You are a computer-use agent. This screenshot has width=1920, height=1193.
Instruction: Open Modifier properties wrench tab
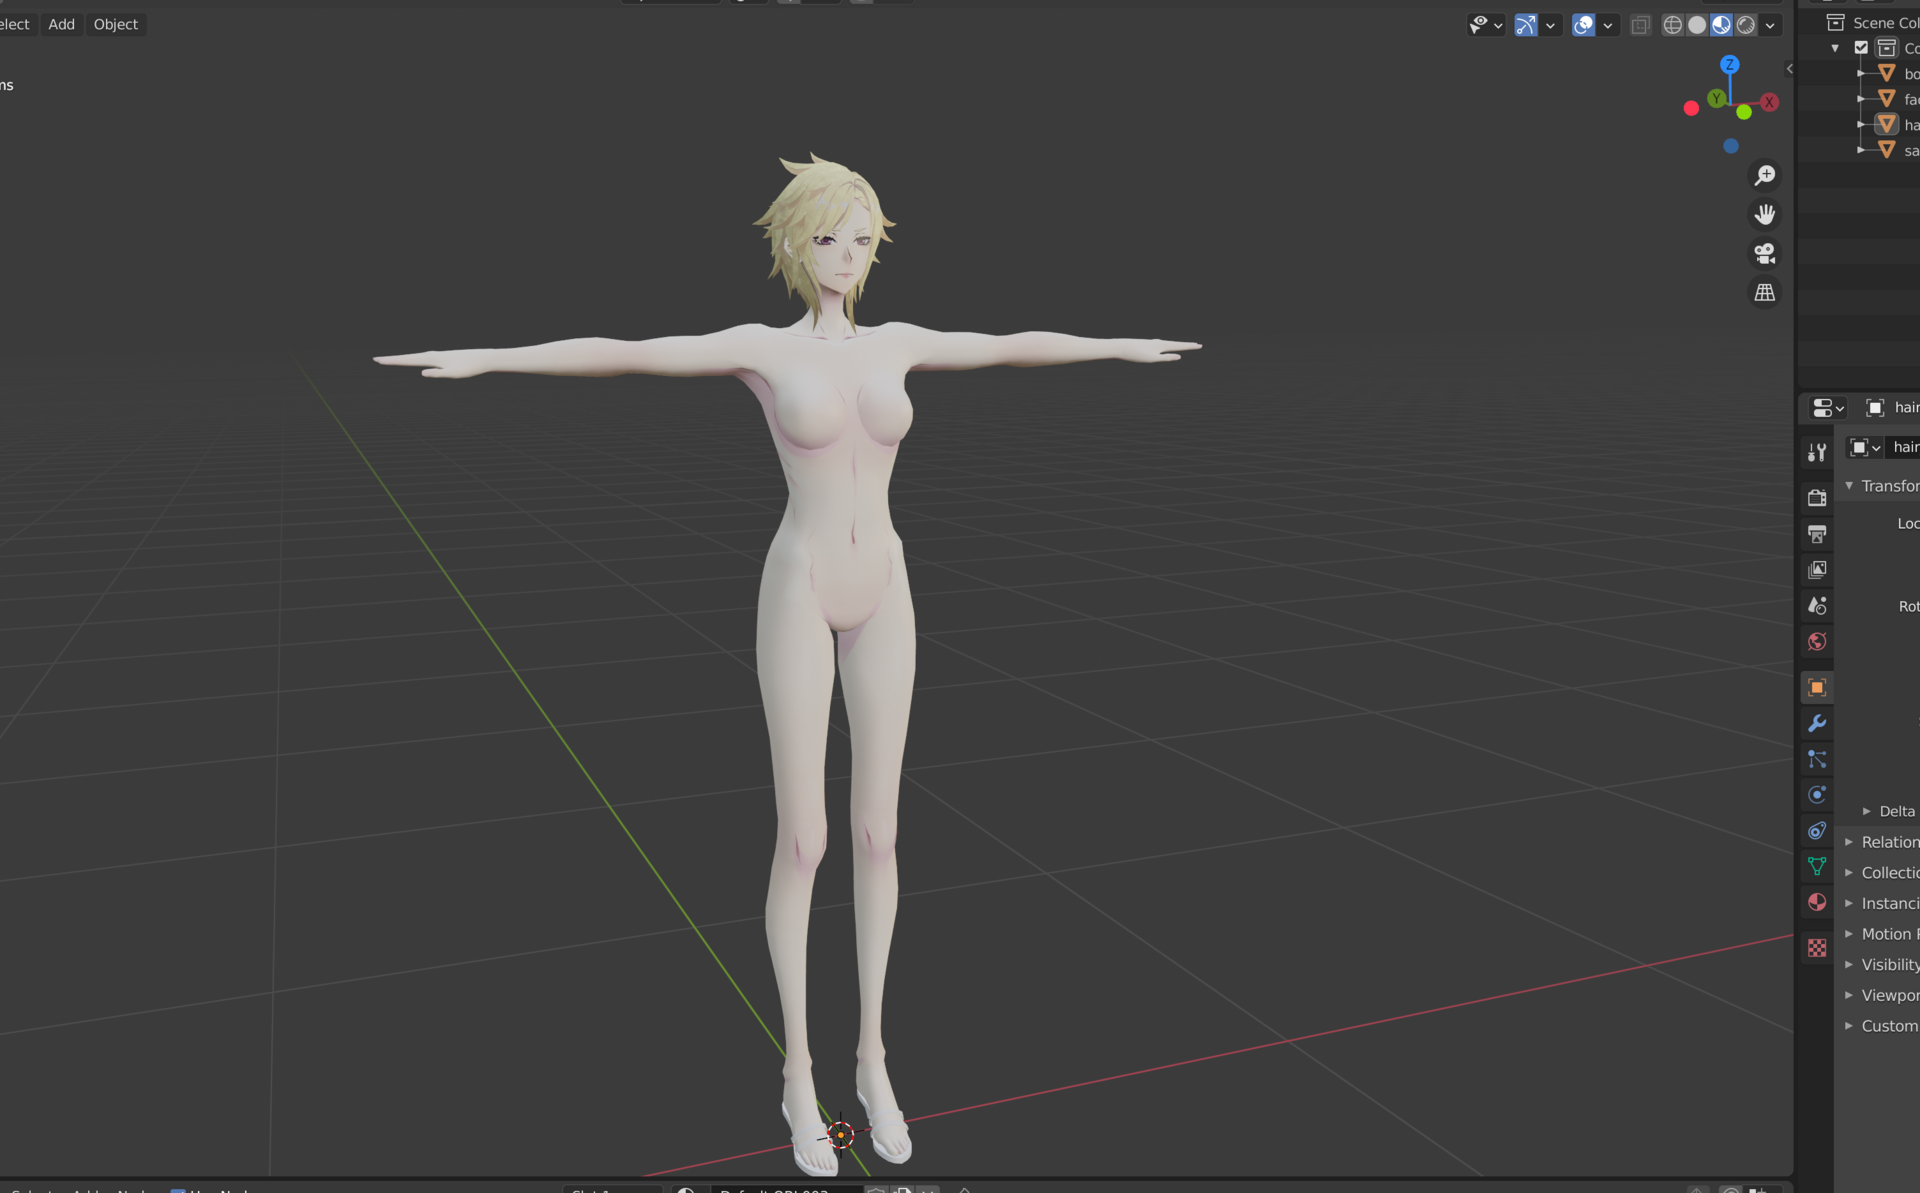[1817, 723]
